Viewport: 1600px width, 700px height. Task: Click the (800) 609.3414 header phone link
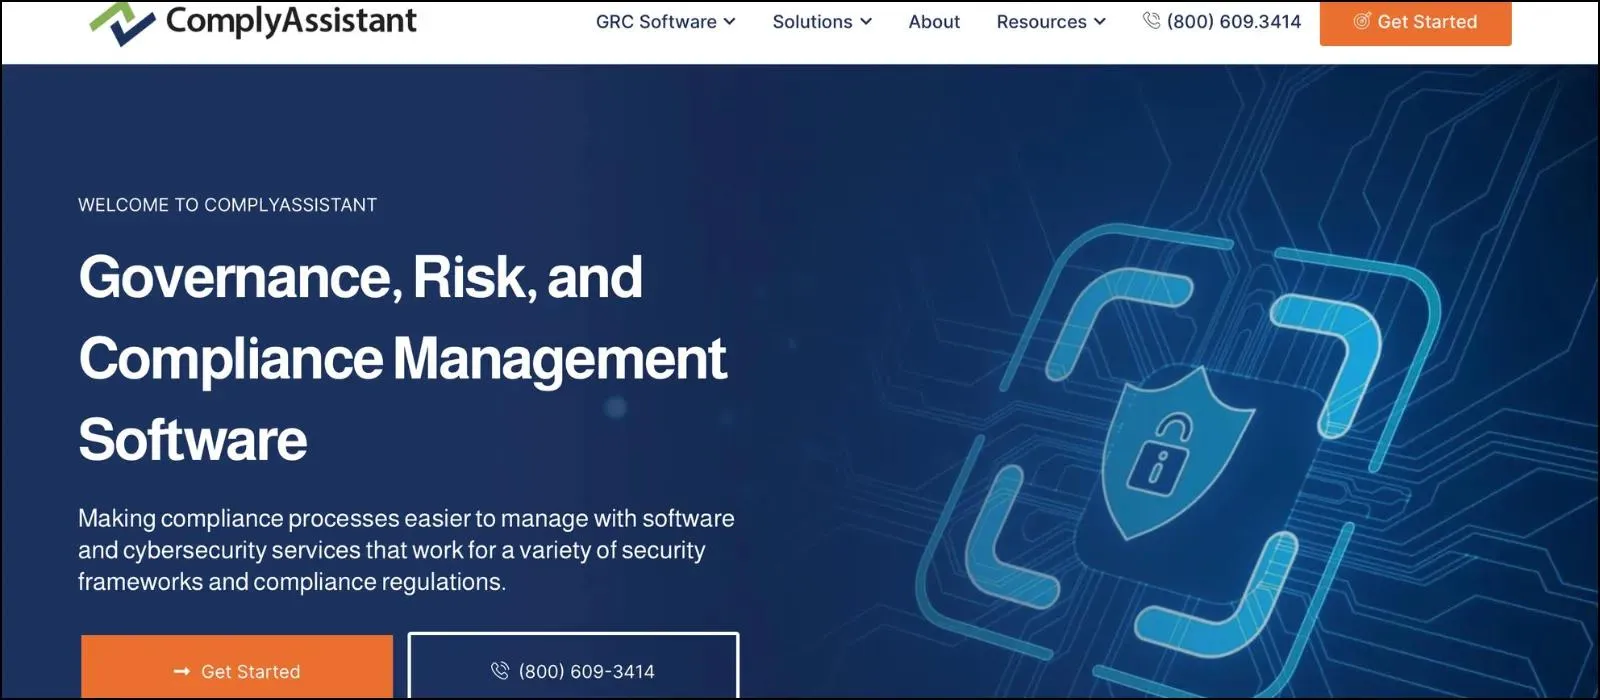pos(1222,21)
